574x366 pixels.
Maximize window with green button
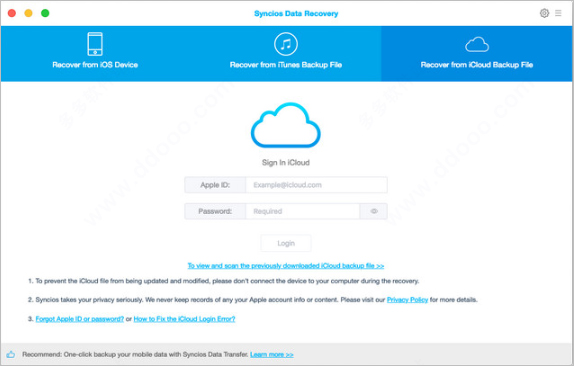[x=45, y=13]
